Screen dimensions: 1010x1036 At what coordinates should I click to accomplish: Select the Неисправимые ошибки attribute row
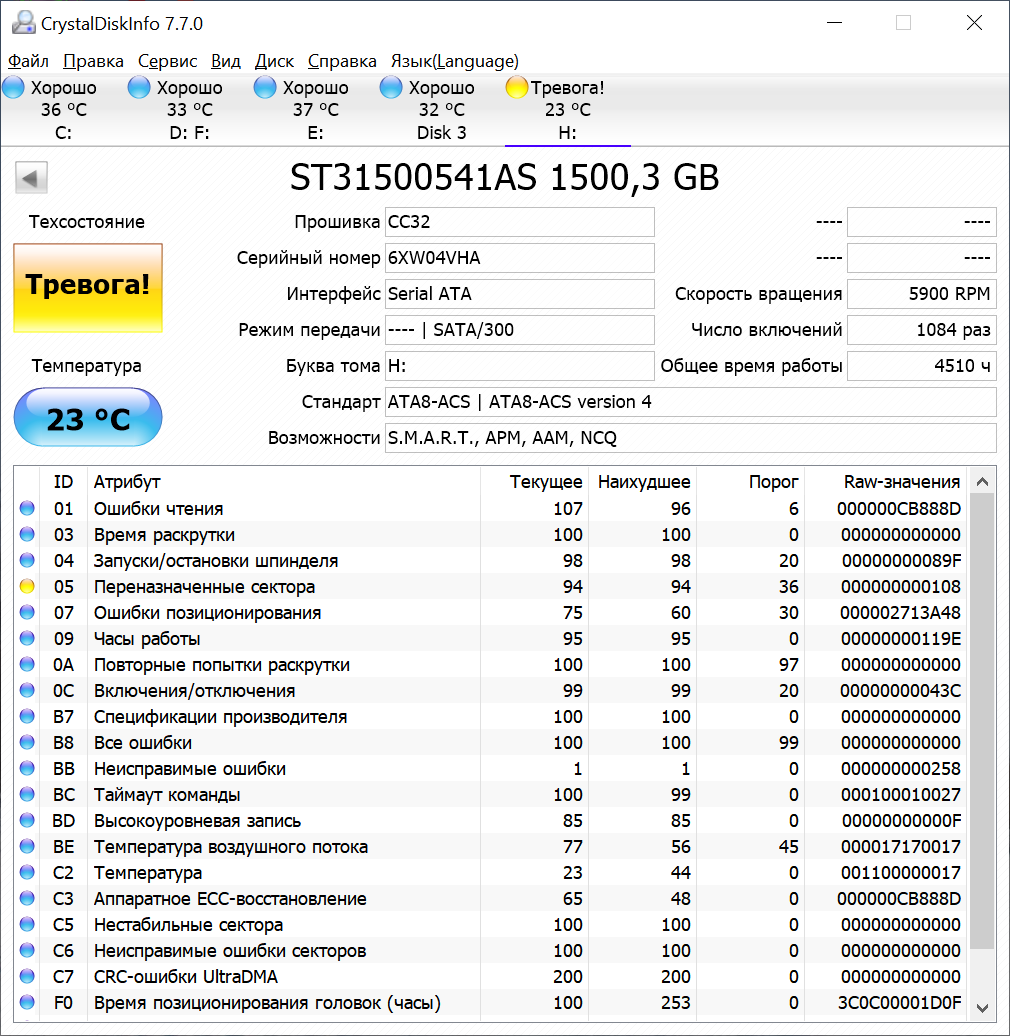click(300, 769)
